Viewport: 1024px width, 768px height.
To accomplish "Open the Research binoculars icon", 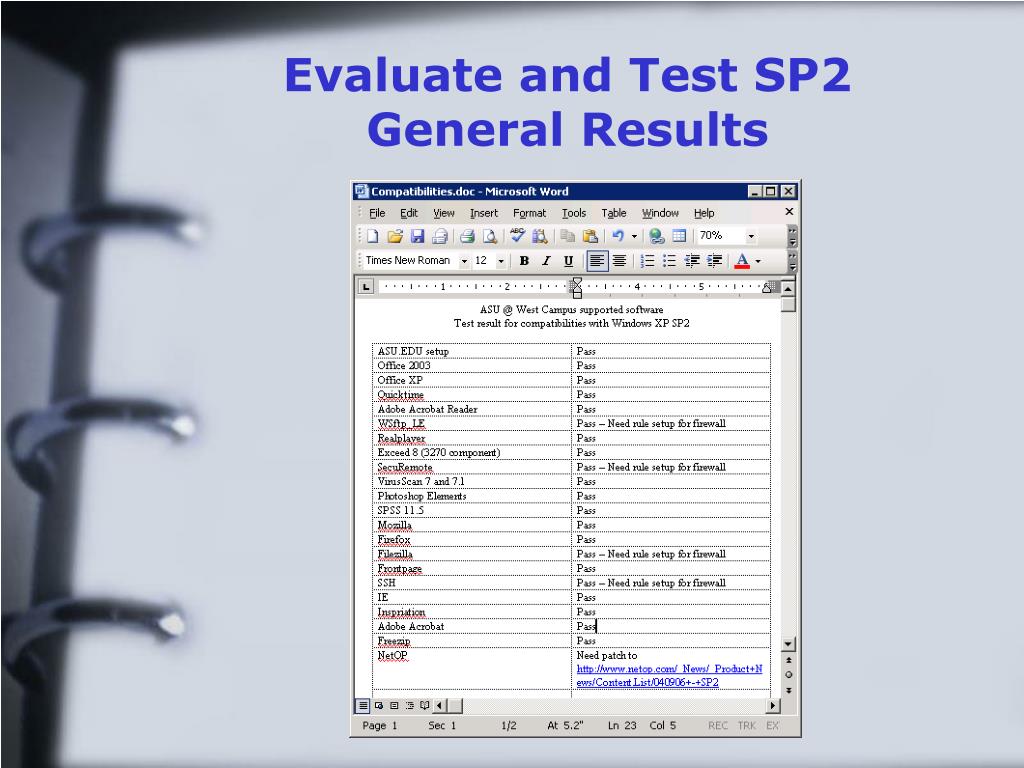I will [539, 236].
